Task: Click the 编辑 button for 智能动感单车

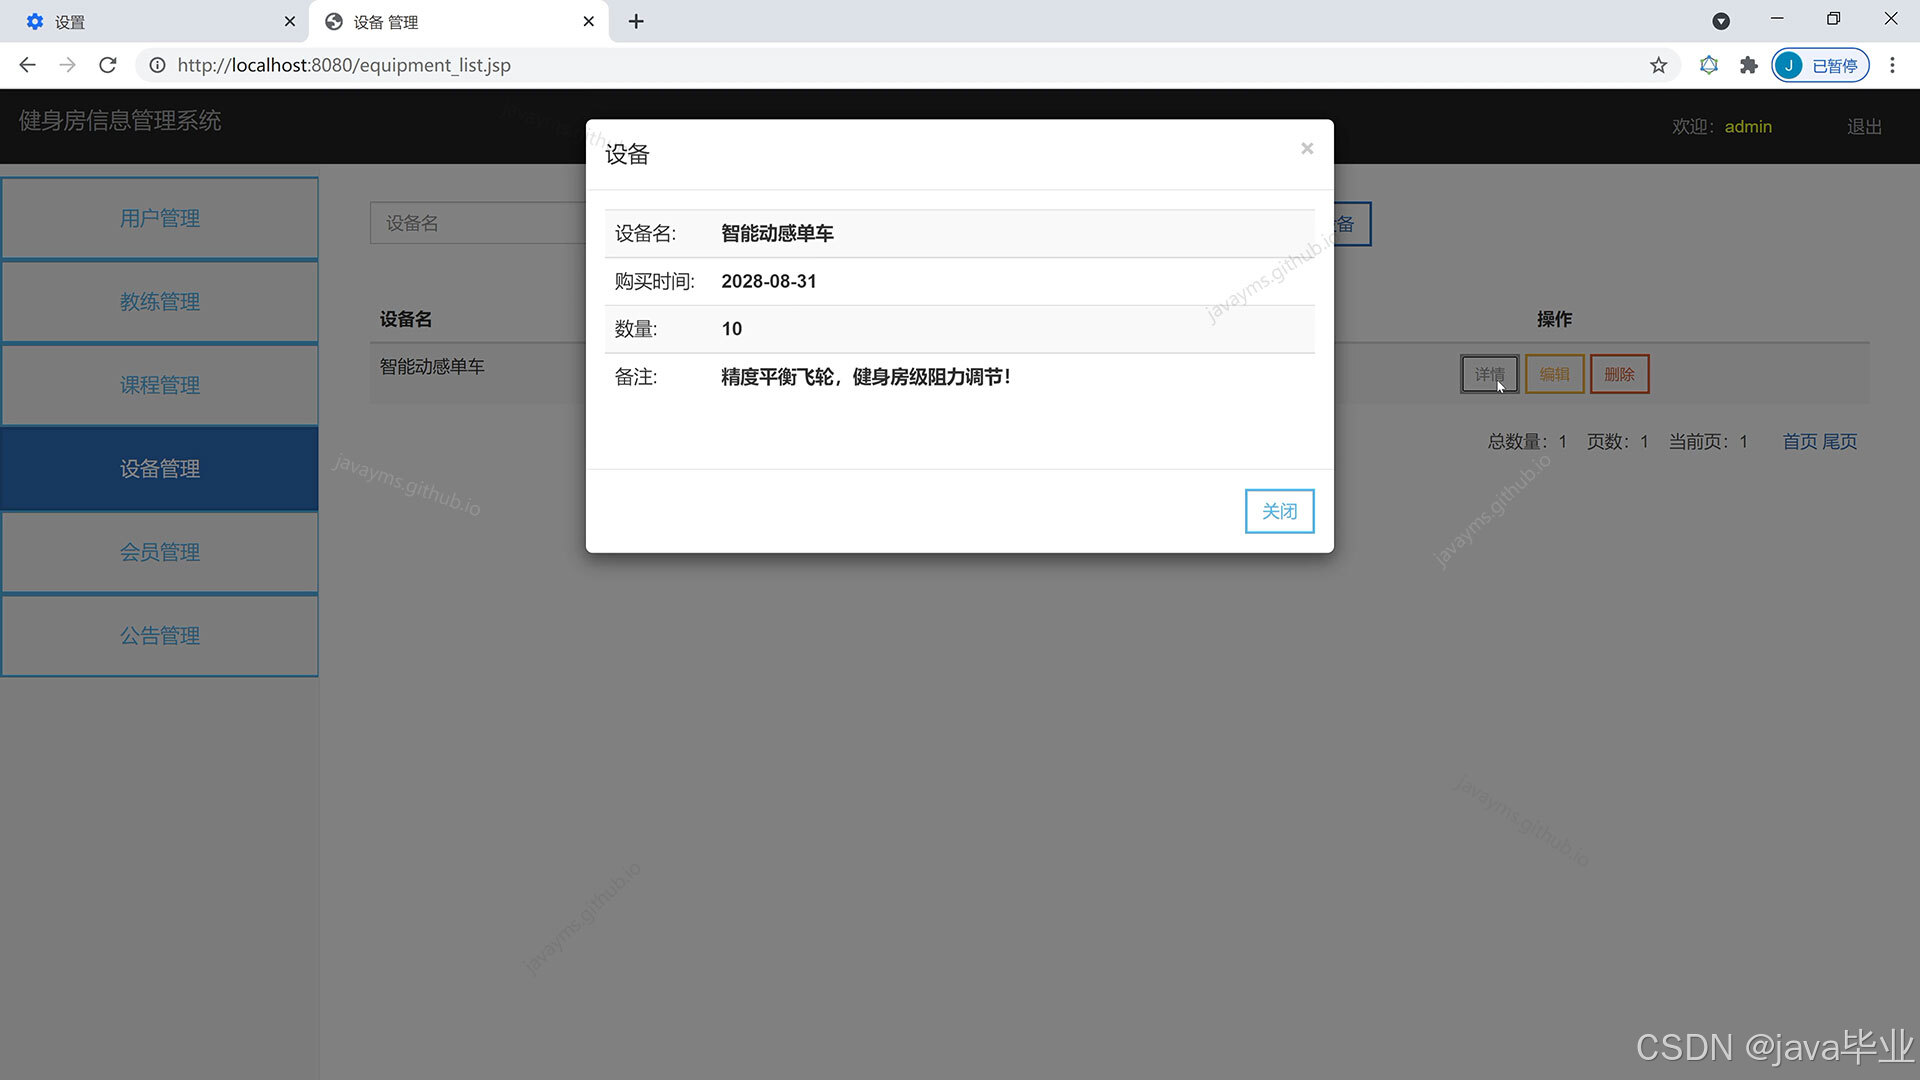Action: click(x=1554, y=374)
